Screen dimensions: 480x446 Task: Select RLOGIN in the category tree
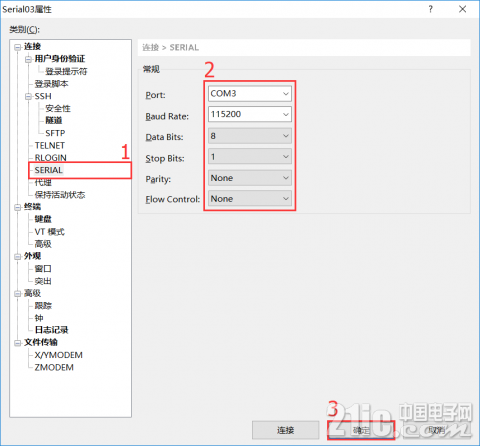(51, 158)
